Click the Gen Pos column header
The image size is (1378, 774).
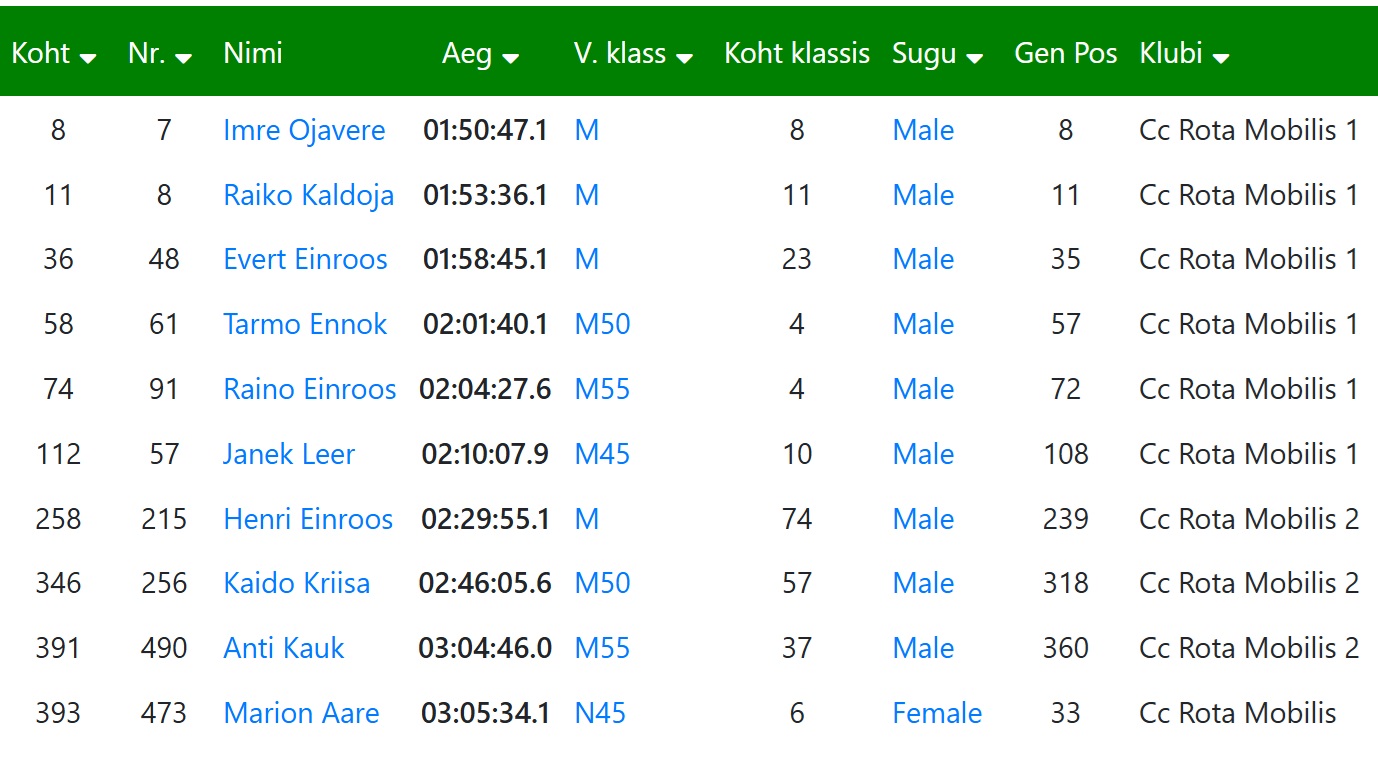(x=1065, y=53)
